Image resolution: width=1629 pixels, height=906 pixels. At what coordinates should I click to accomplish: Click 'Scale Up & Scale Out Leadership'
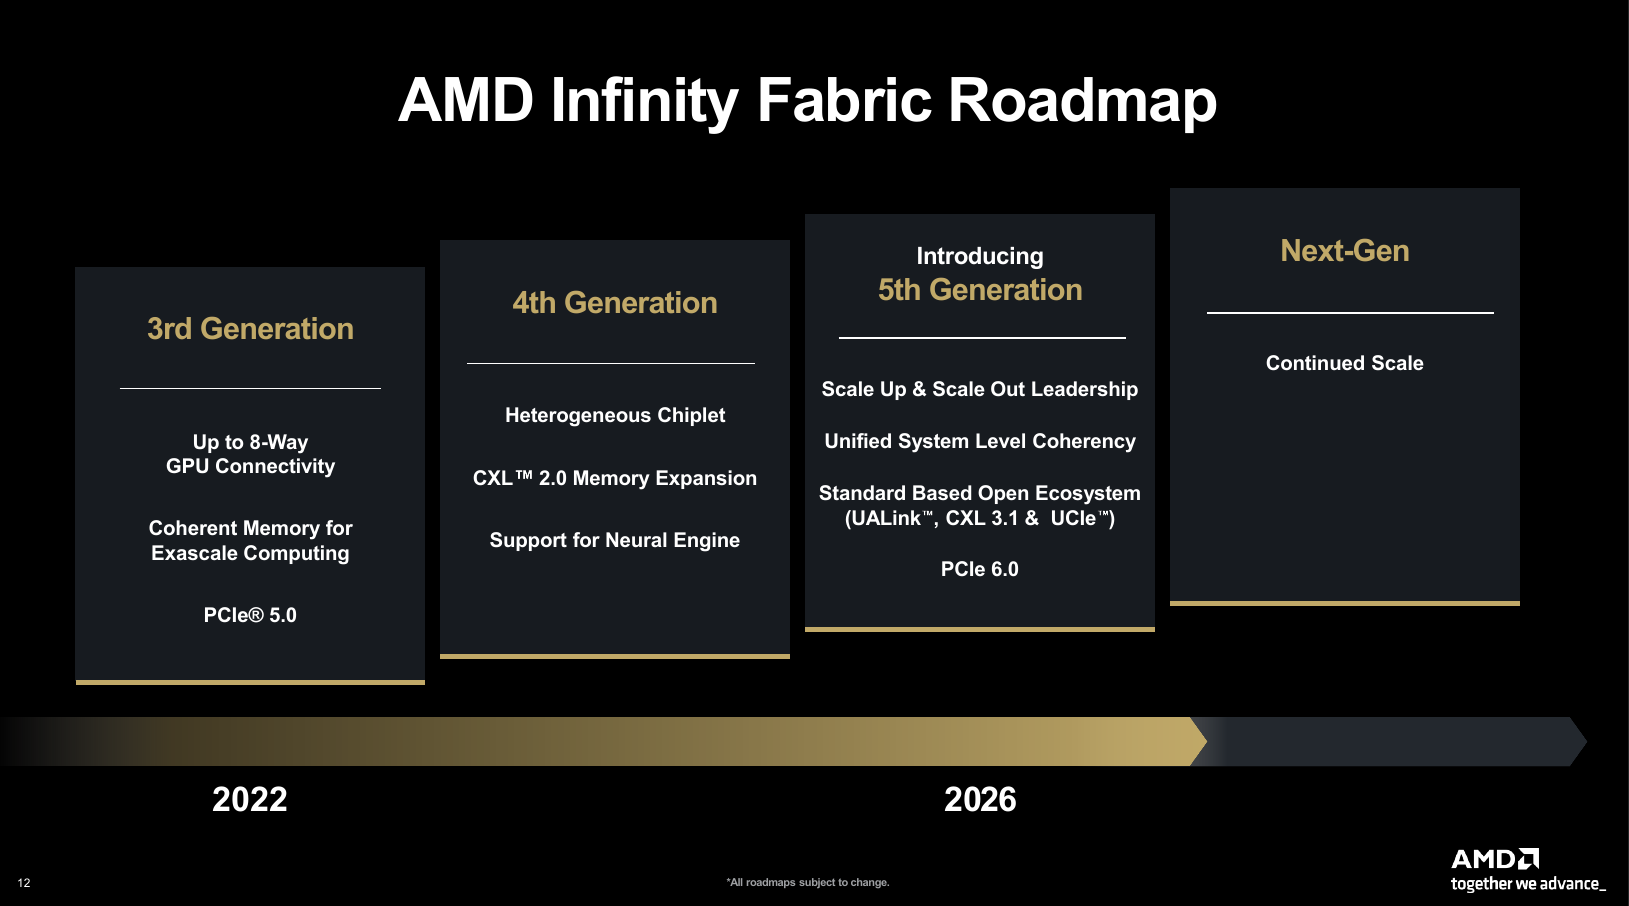tap(980, 389)
